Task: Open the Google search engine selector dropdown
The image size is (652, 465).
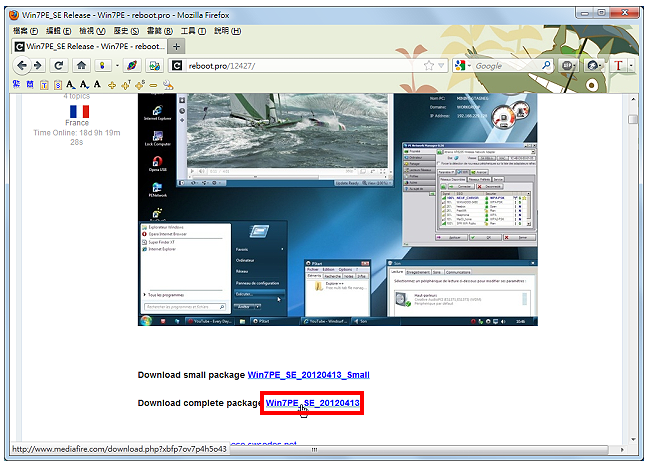Action: (463, 66)
